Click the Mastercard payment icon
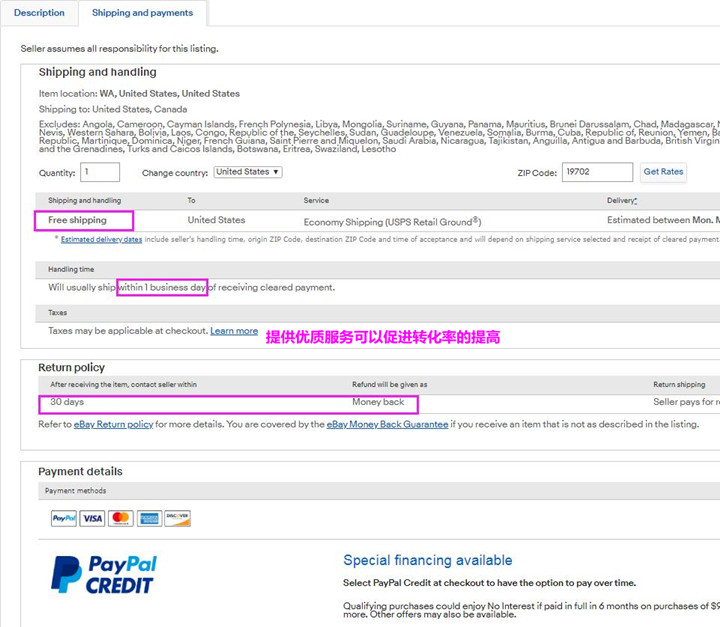Image resolution: width=720 pixels, height=627 pixels. (x=121, y=518)
